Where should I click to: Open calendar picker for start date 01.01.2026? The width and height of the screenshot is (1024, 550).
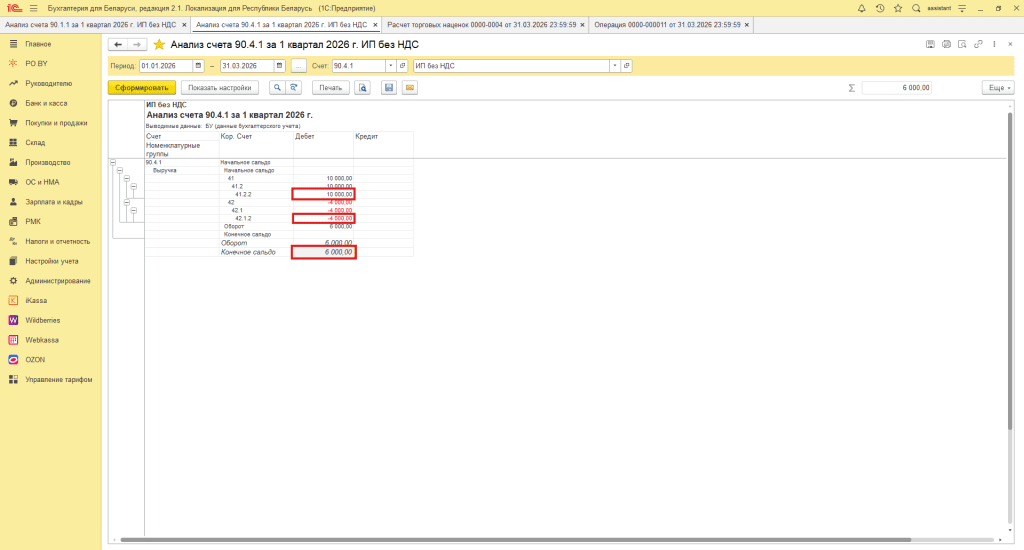[x=198, y=66]
